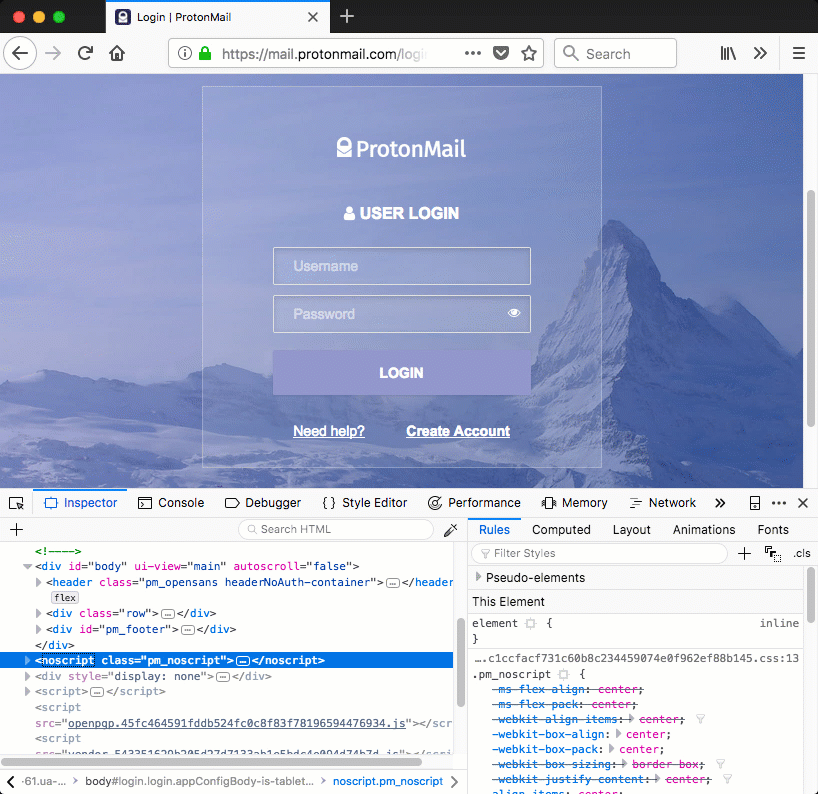
Task: Toggle the selector highlighter for the element rule
Action: click(531, 623)
